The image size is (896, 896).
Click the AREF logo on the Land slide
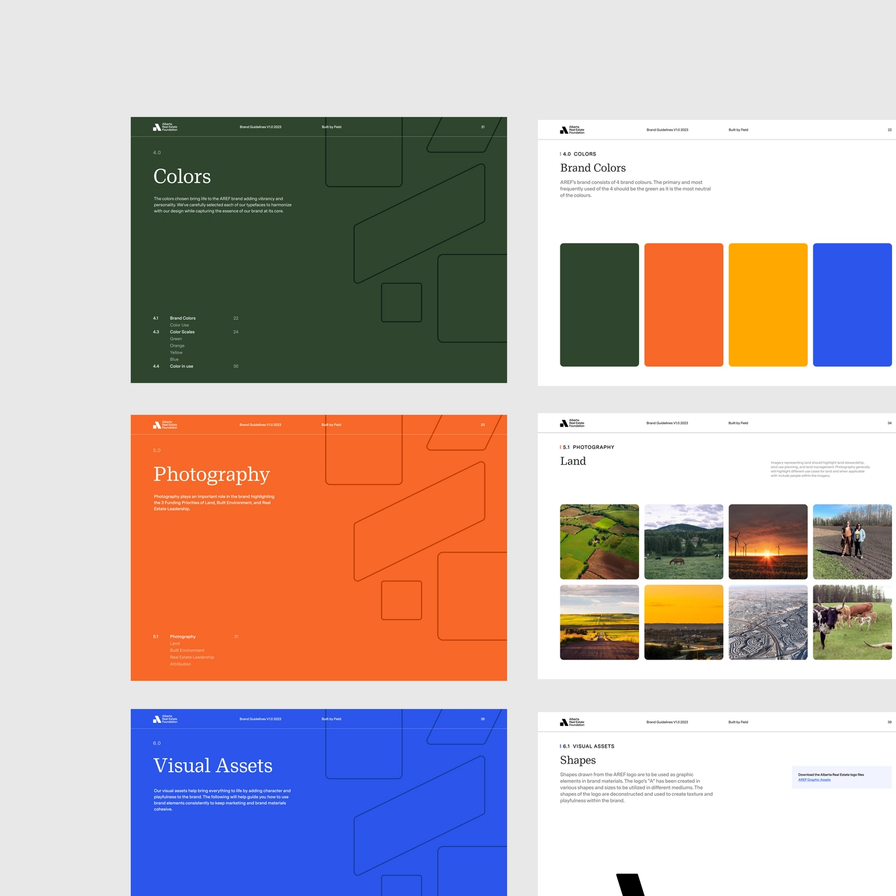point(572,423)
